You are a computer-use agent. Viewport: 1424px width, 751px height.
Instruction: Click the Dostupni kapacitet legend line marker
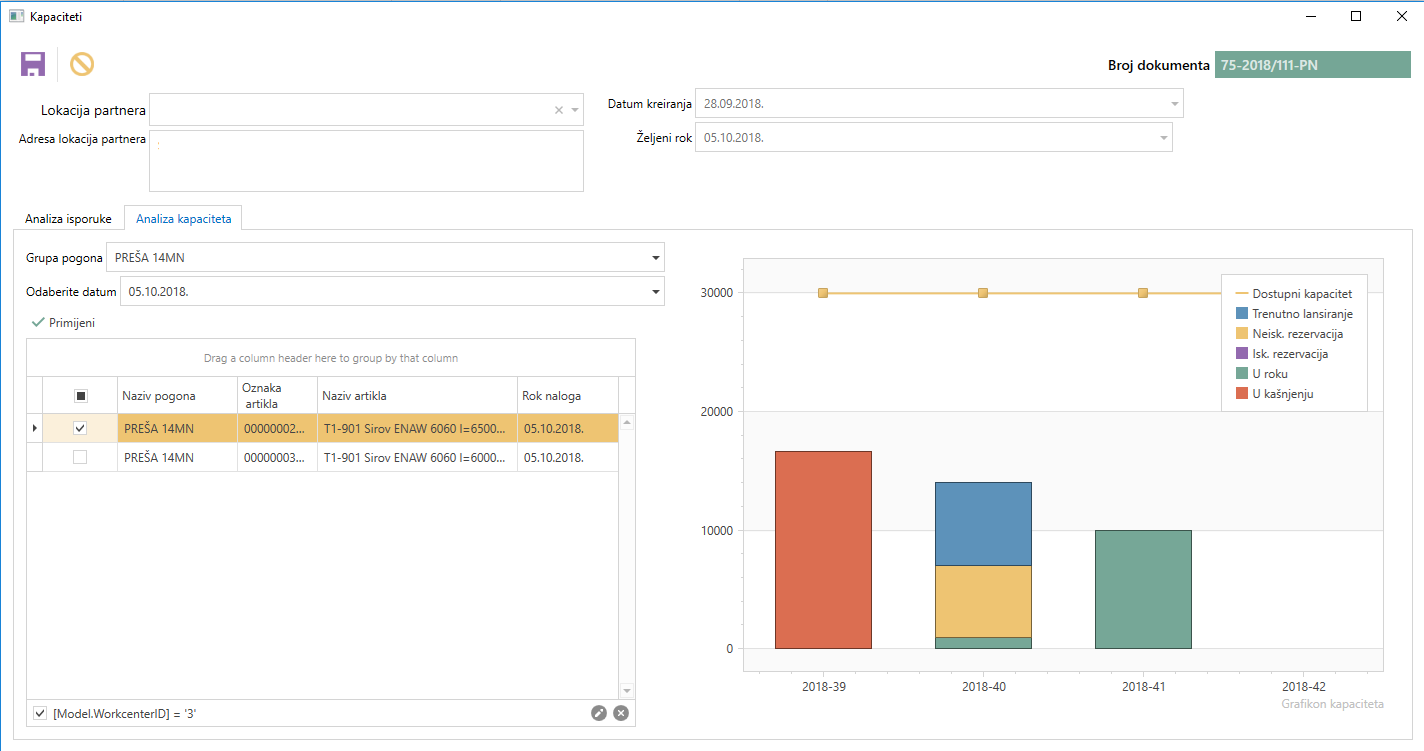click(x=1242, y=294)
